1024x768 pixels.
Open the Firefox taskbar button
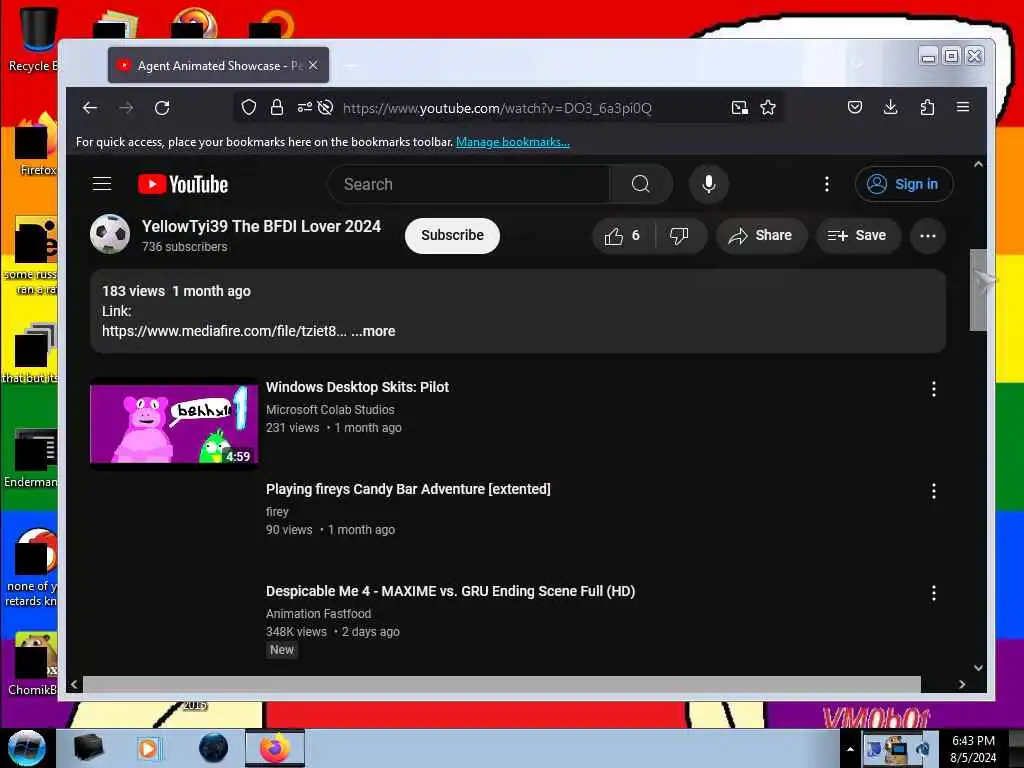pyautogui.click(x=275, y=748)
